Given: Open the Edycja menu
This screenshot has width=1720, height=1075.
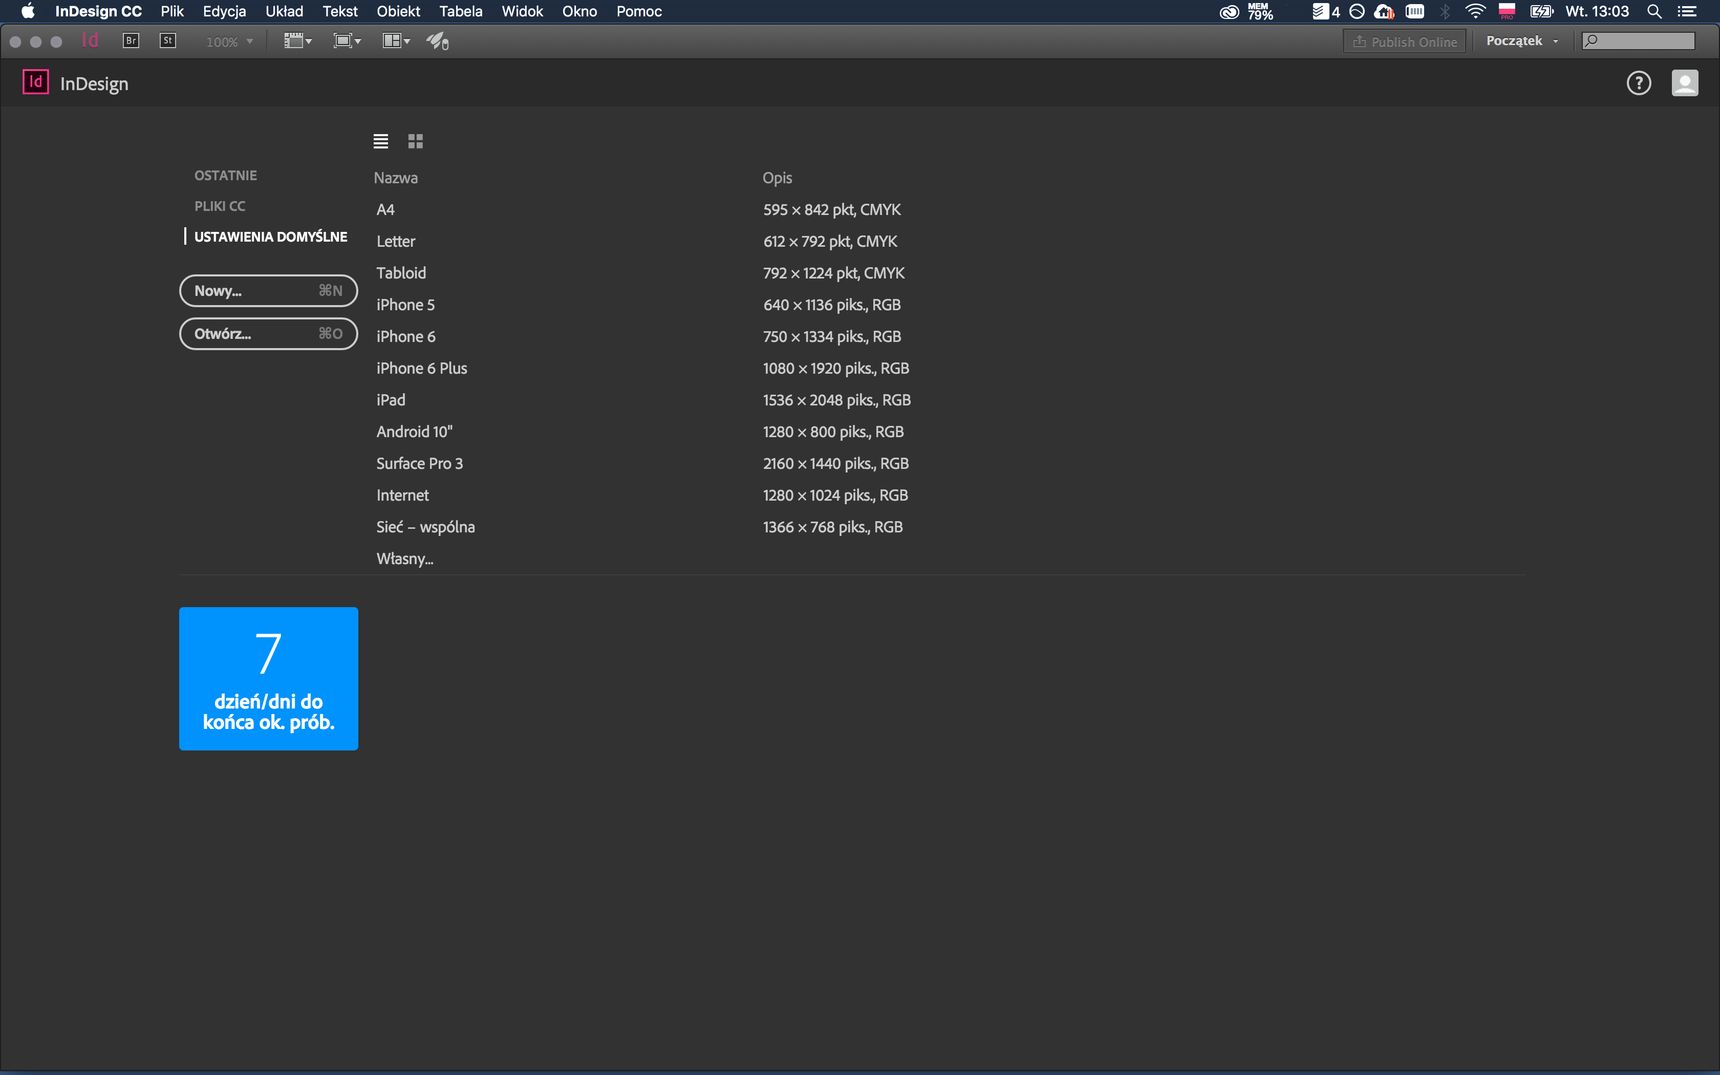Looking at the screenshot, I should pyautogui.click(x=224, y=12).
